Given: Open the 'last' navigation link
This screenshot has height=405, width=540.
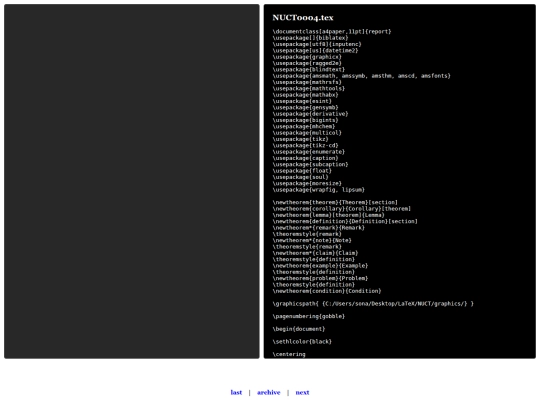Looking at the screenshot, I should pos(236,392).
